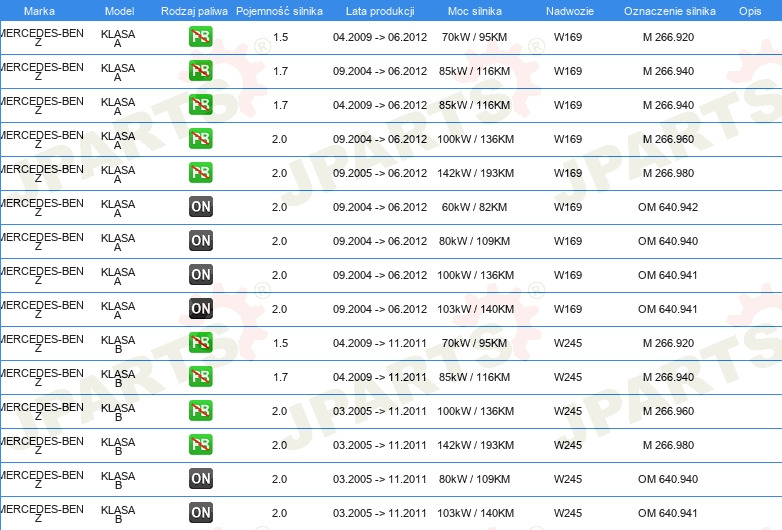Click "M 266.980" in the W245 row
Image resolution: width=782 pixels, height=530 pixels.
[668, 445]
